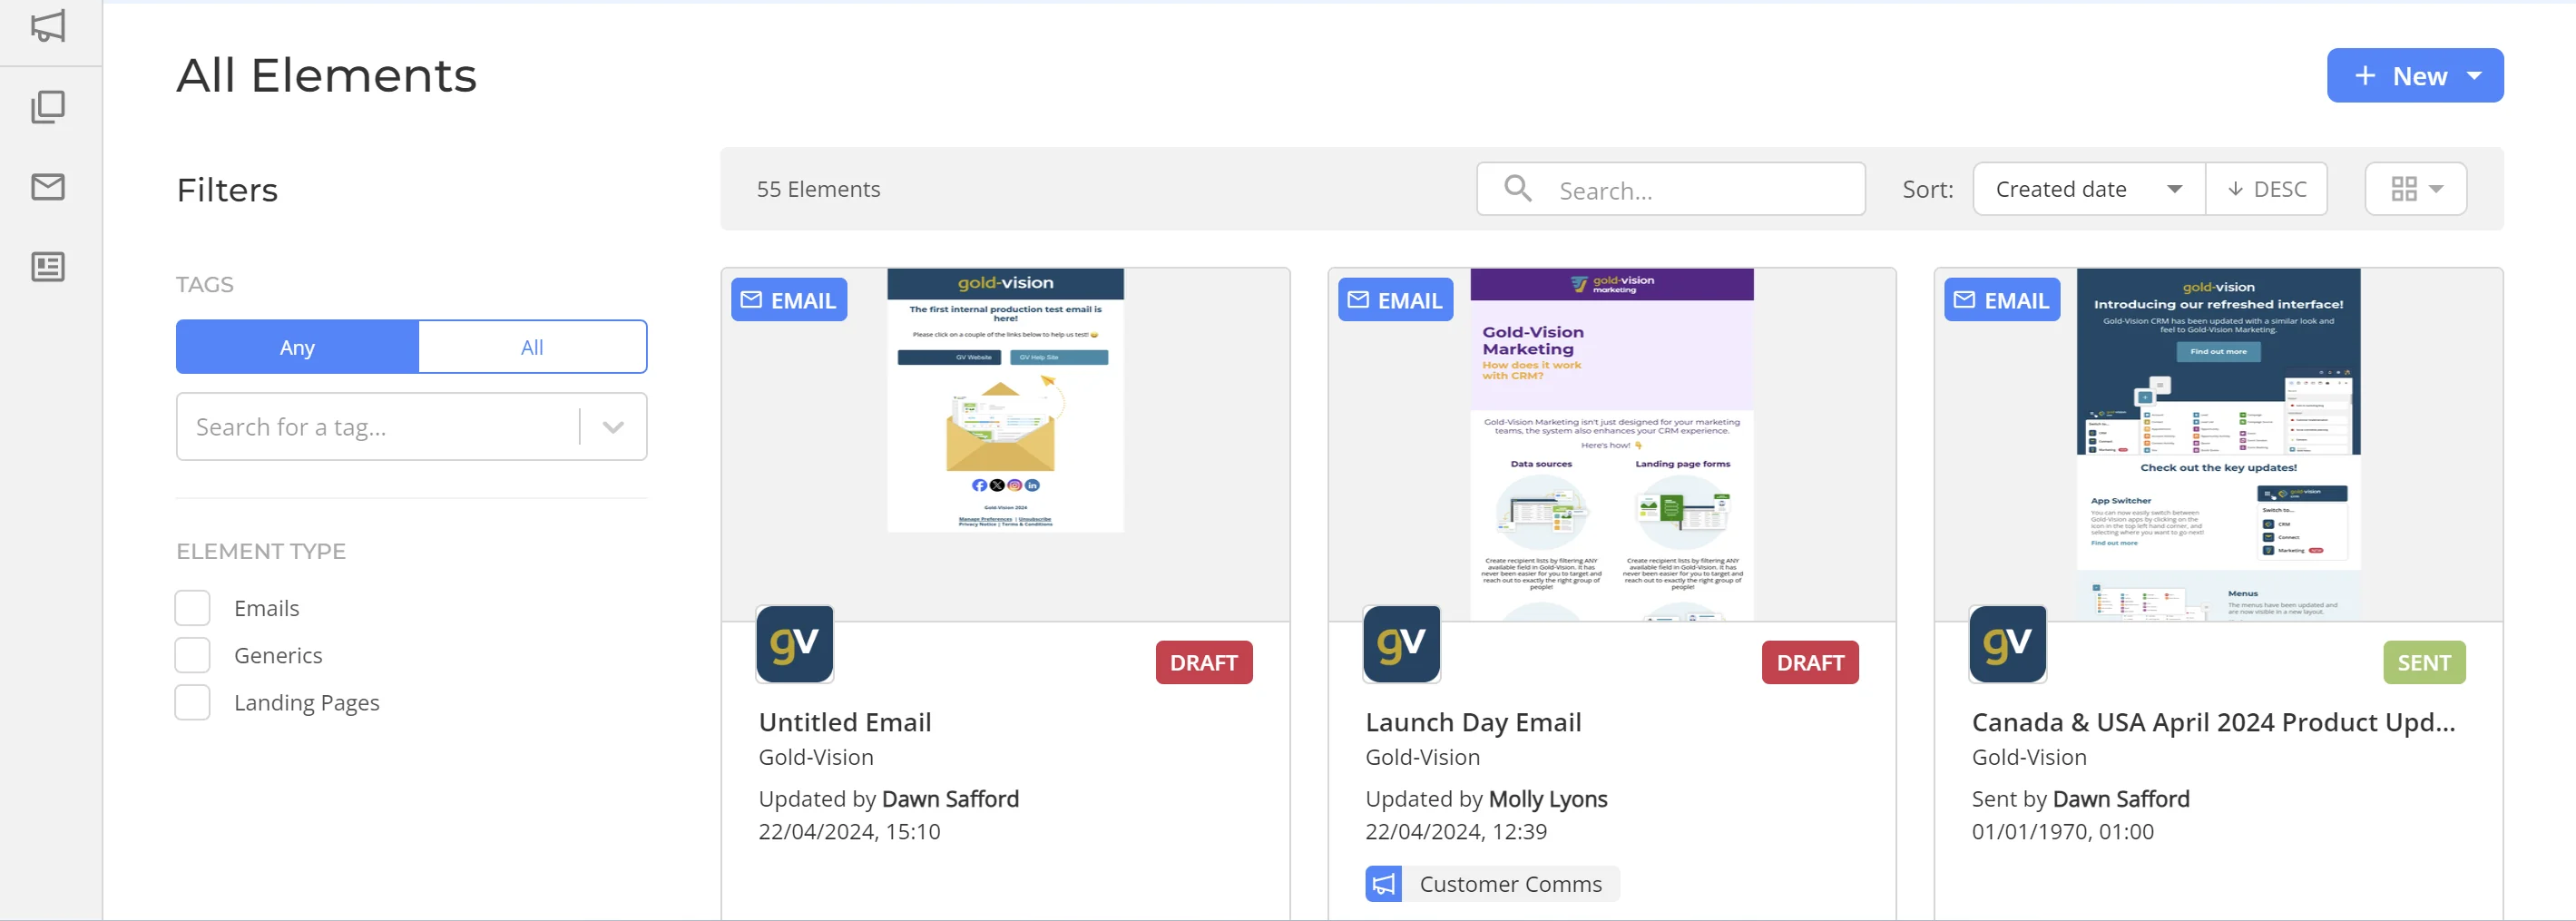Screen dimensions: 2576x921
Task: Open the campaigns megaphone sidebar icon
Action: (48, 26)
